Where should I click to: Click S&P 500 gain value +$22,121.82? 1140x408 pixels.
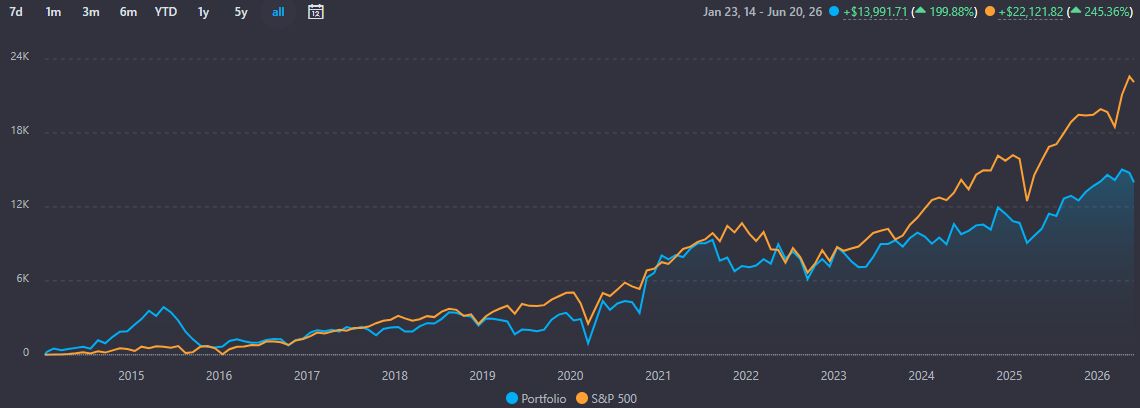[x=1031, y=12]
